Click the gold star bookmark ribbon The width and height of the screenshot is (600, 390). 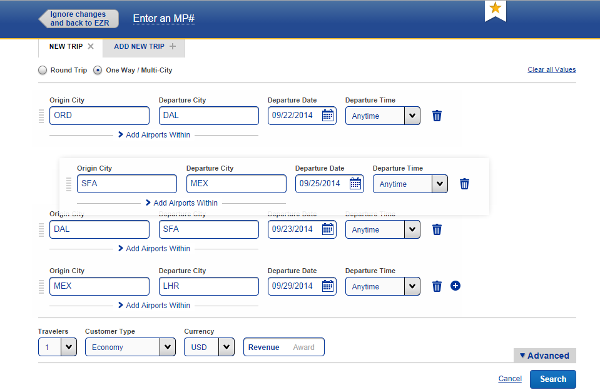click(496, 10)
